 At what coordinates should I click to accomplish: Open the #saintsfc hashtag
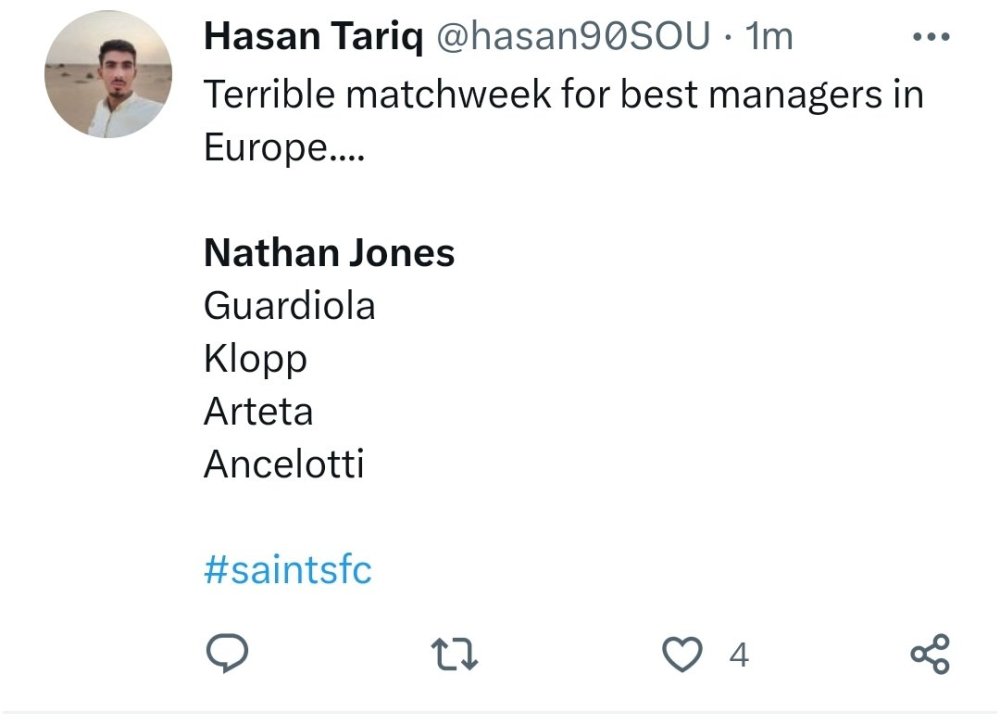[x=288, y=571]
